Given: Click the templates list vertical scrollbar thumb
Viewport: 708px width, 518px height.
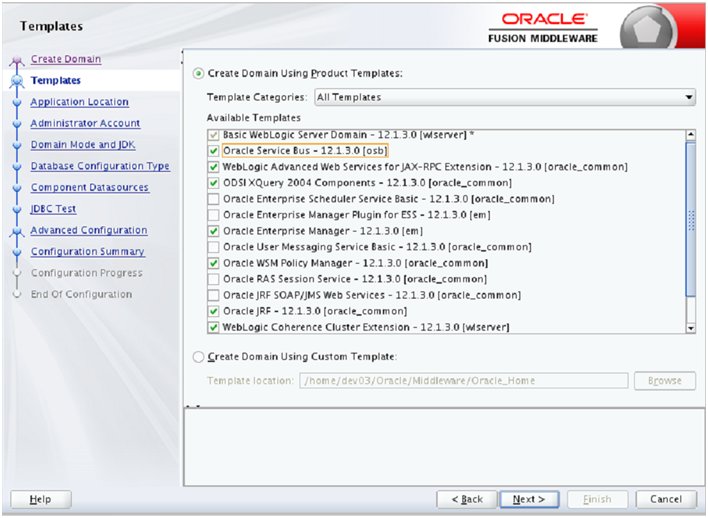Looking at the screenshot, I should pyautogui.click(x=690, y=220).
